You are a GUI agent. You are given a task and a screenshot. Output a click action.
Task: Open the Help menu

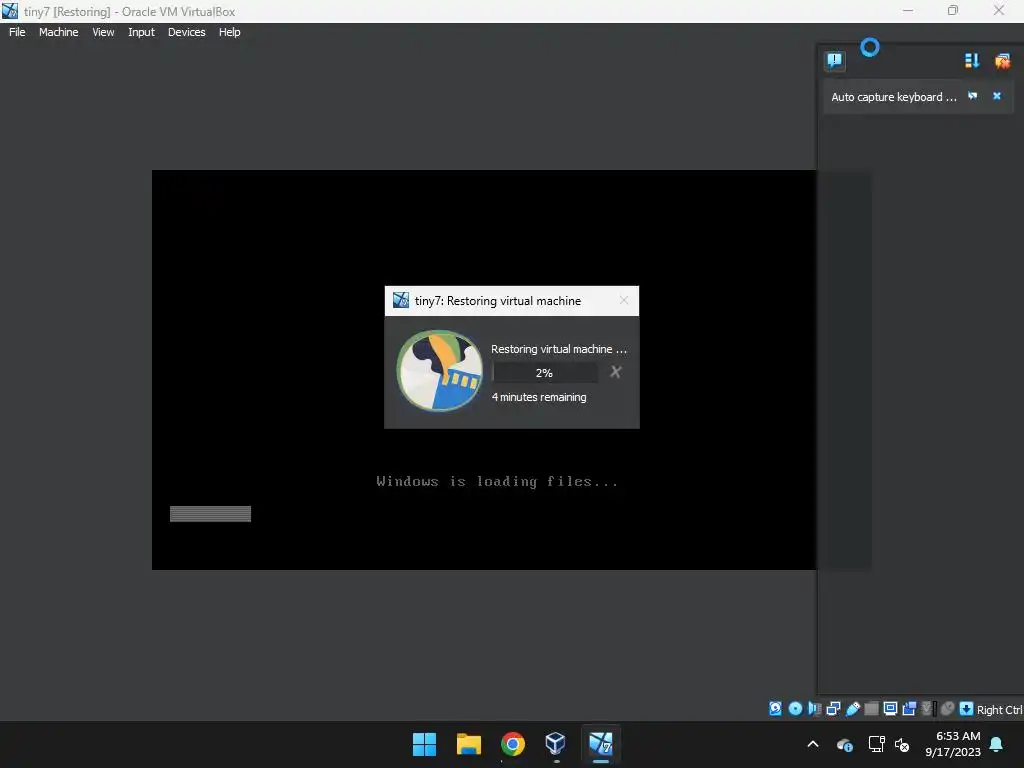pyautogui.click(x=229, y=32)
